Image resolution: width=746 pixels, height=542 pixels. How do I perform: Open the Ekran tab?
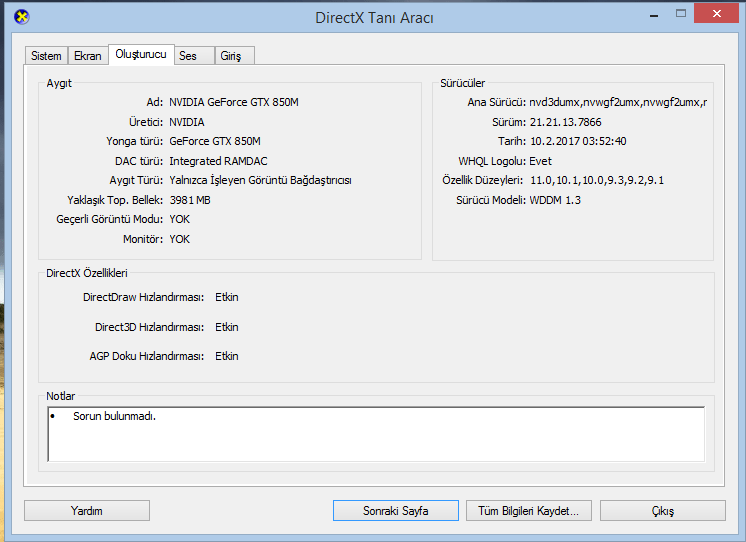point(88,56)
